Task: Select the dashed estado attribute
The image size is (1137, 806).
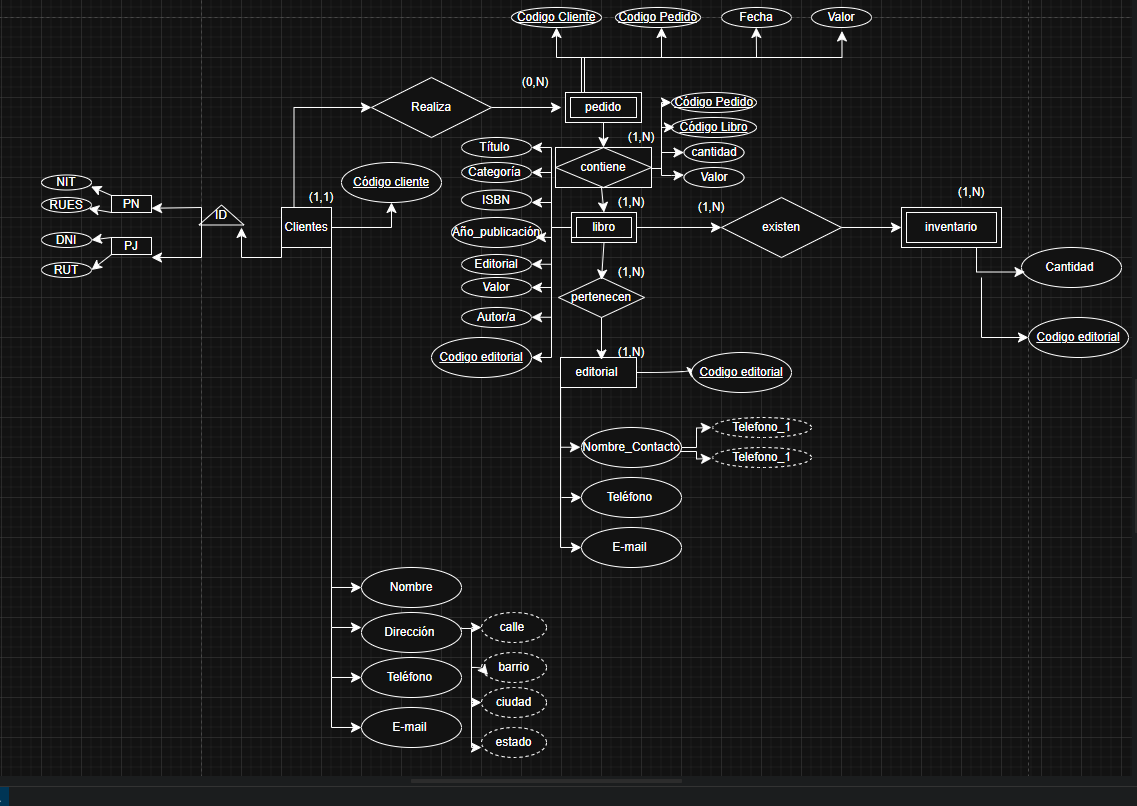Action: (x=513, y=742)
